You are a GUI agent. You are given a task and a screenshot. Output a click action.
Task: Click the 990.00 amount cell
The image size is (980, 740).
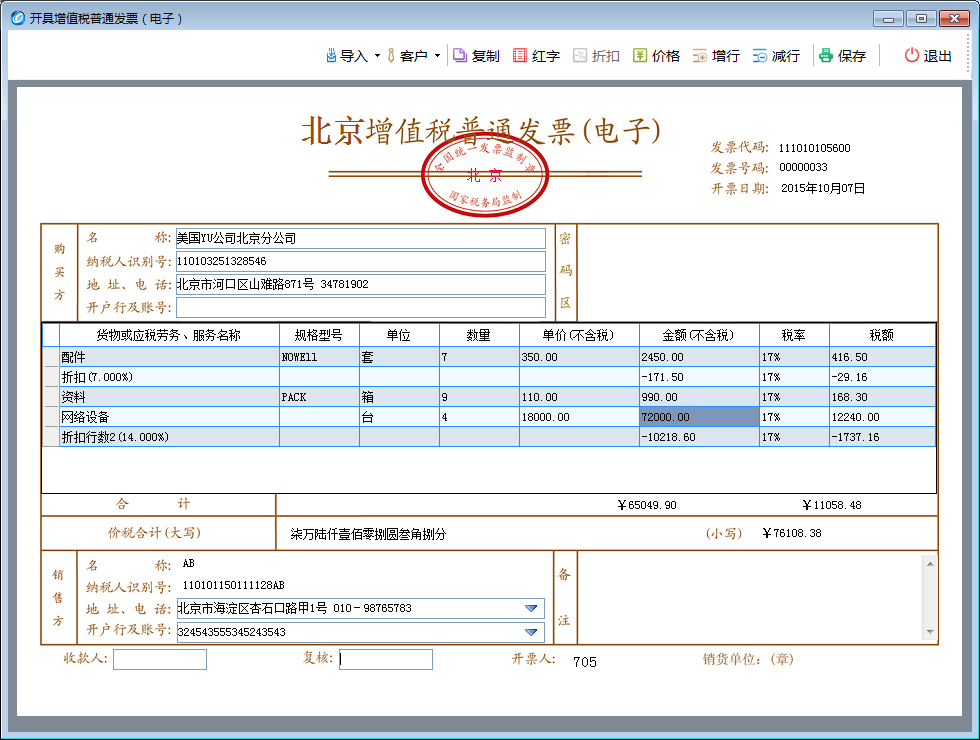tap(699, 397)
